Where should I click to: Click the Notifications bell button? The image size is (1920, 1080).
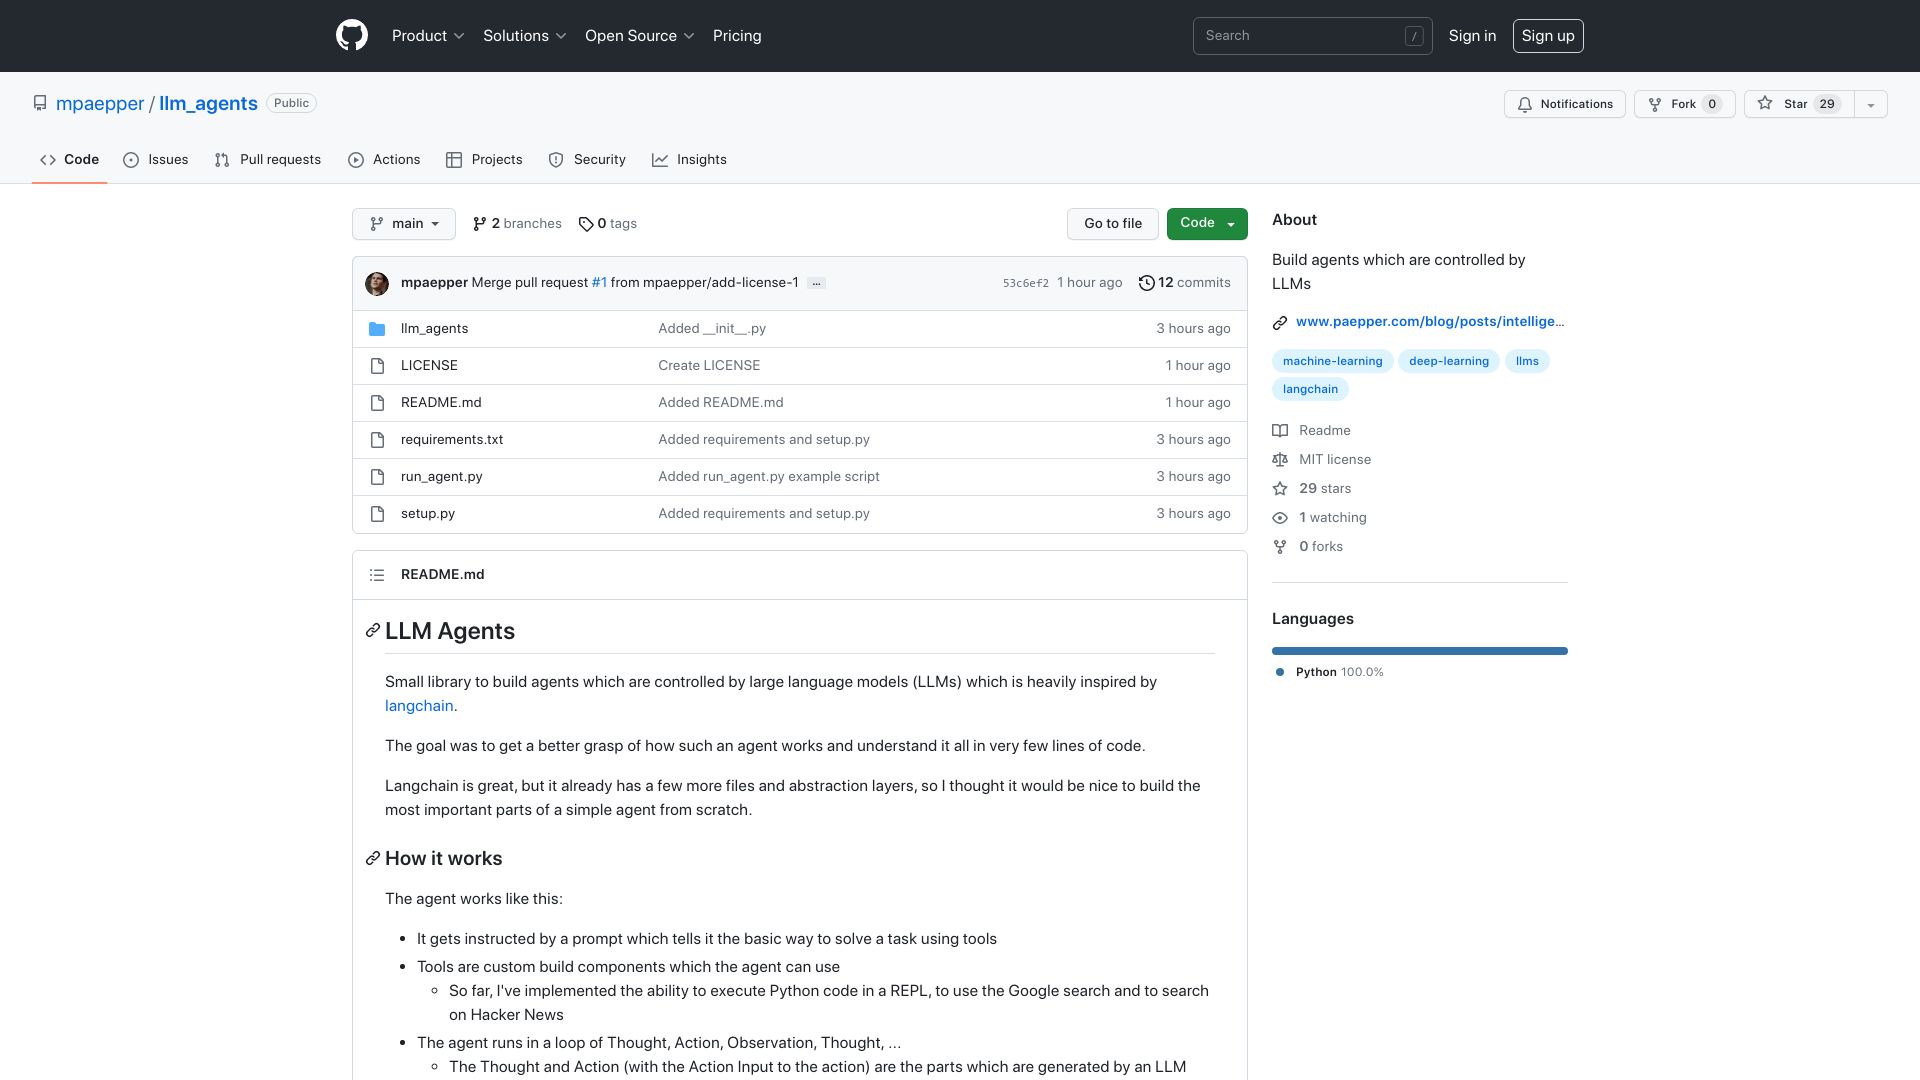coord(1565,104)
